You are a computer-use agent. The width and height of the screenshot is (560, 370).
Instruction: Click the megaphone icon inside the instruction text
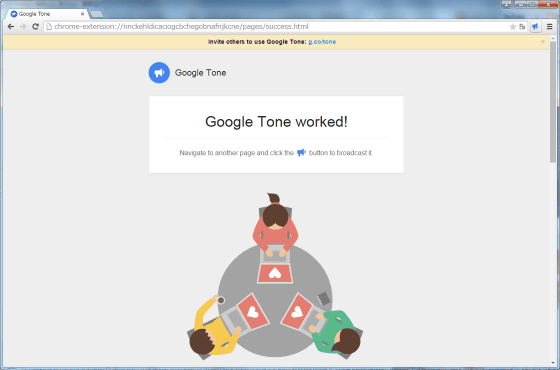[x=301, y=152]
